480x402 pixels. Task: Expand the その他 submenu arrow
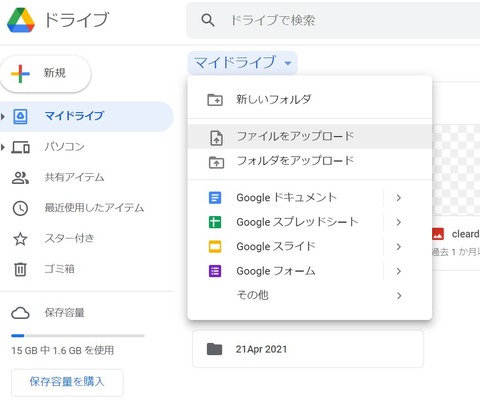(399, 295)
